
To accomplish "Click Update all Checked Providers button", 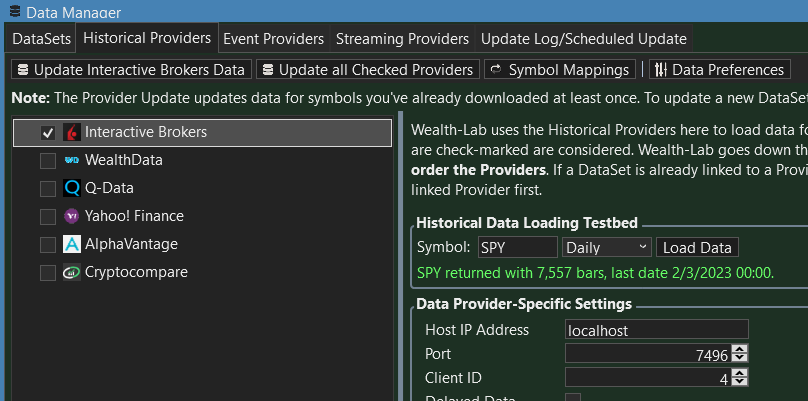I will (x=366, y=70).
